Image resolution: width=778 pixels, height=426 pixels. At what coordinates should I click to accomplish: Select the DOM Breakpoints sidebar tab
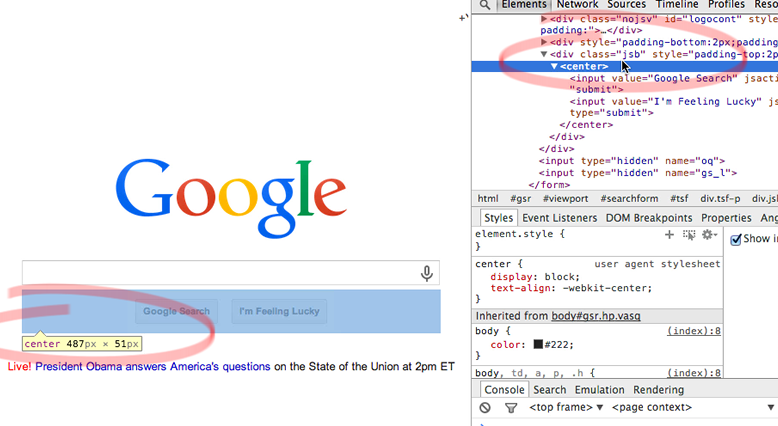pyautogui.click(x=648, y=218)
